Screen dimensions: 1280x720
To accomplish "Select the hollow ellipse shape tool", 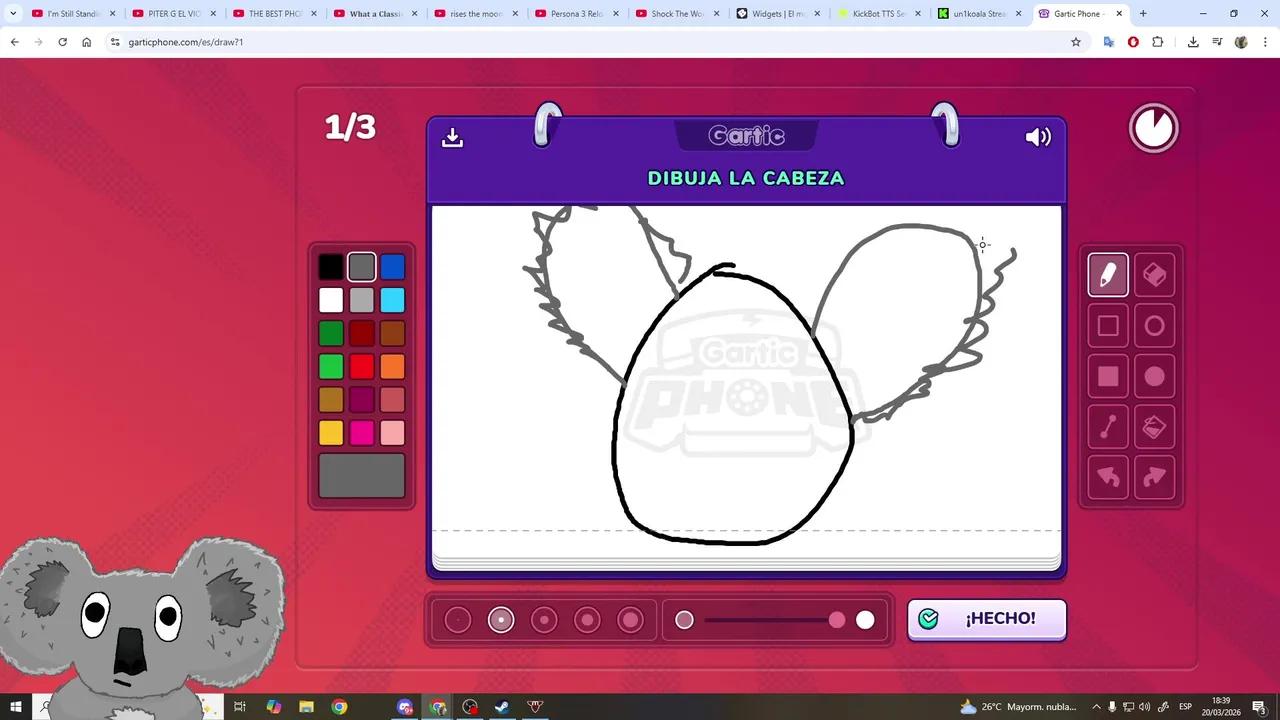I will pyautogui.click(x=1154, y=325).
